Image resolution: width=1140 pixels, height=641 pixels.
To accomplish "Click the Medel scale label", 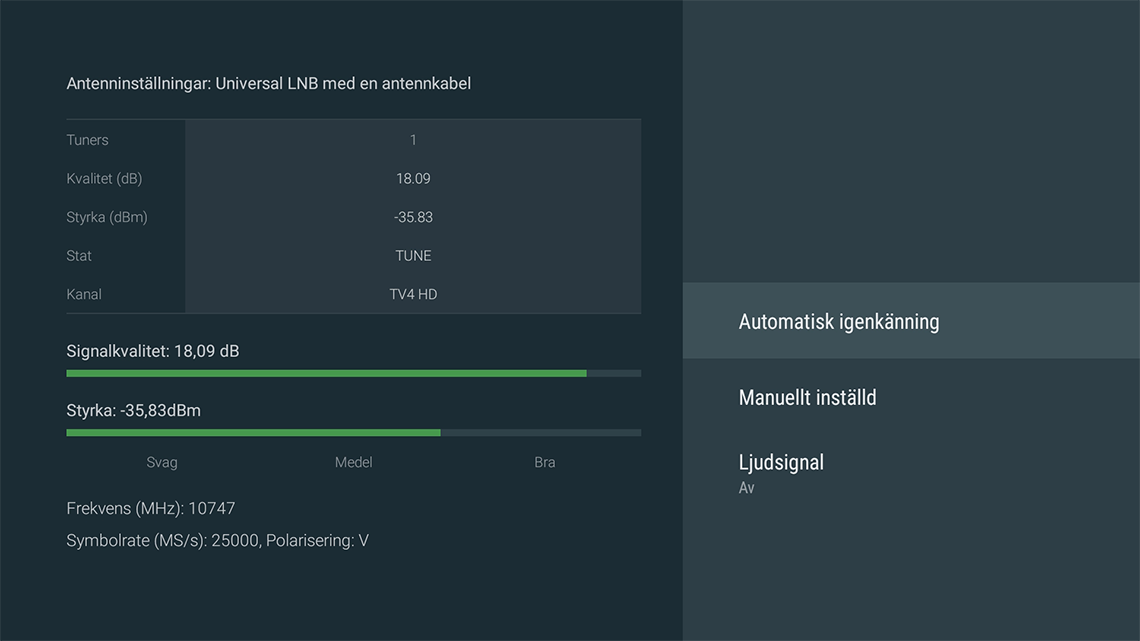I will pyautogui.click(x=353, y=462).
